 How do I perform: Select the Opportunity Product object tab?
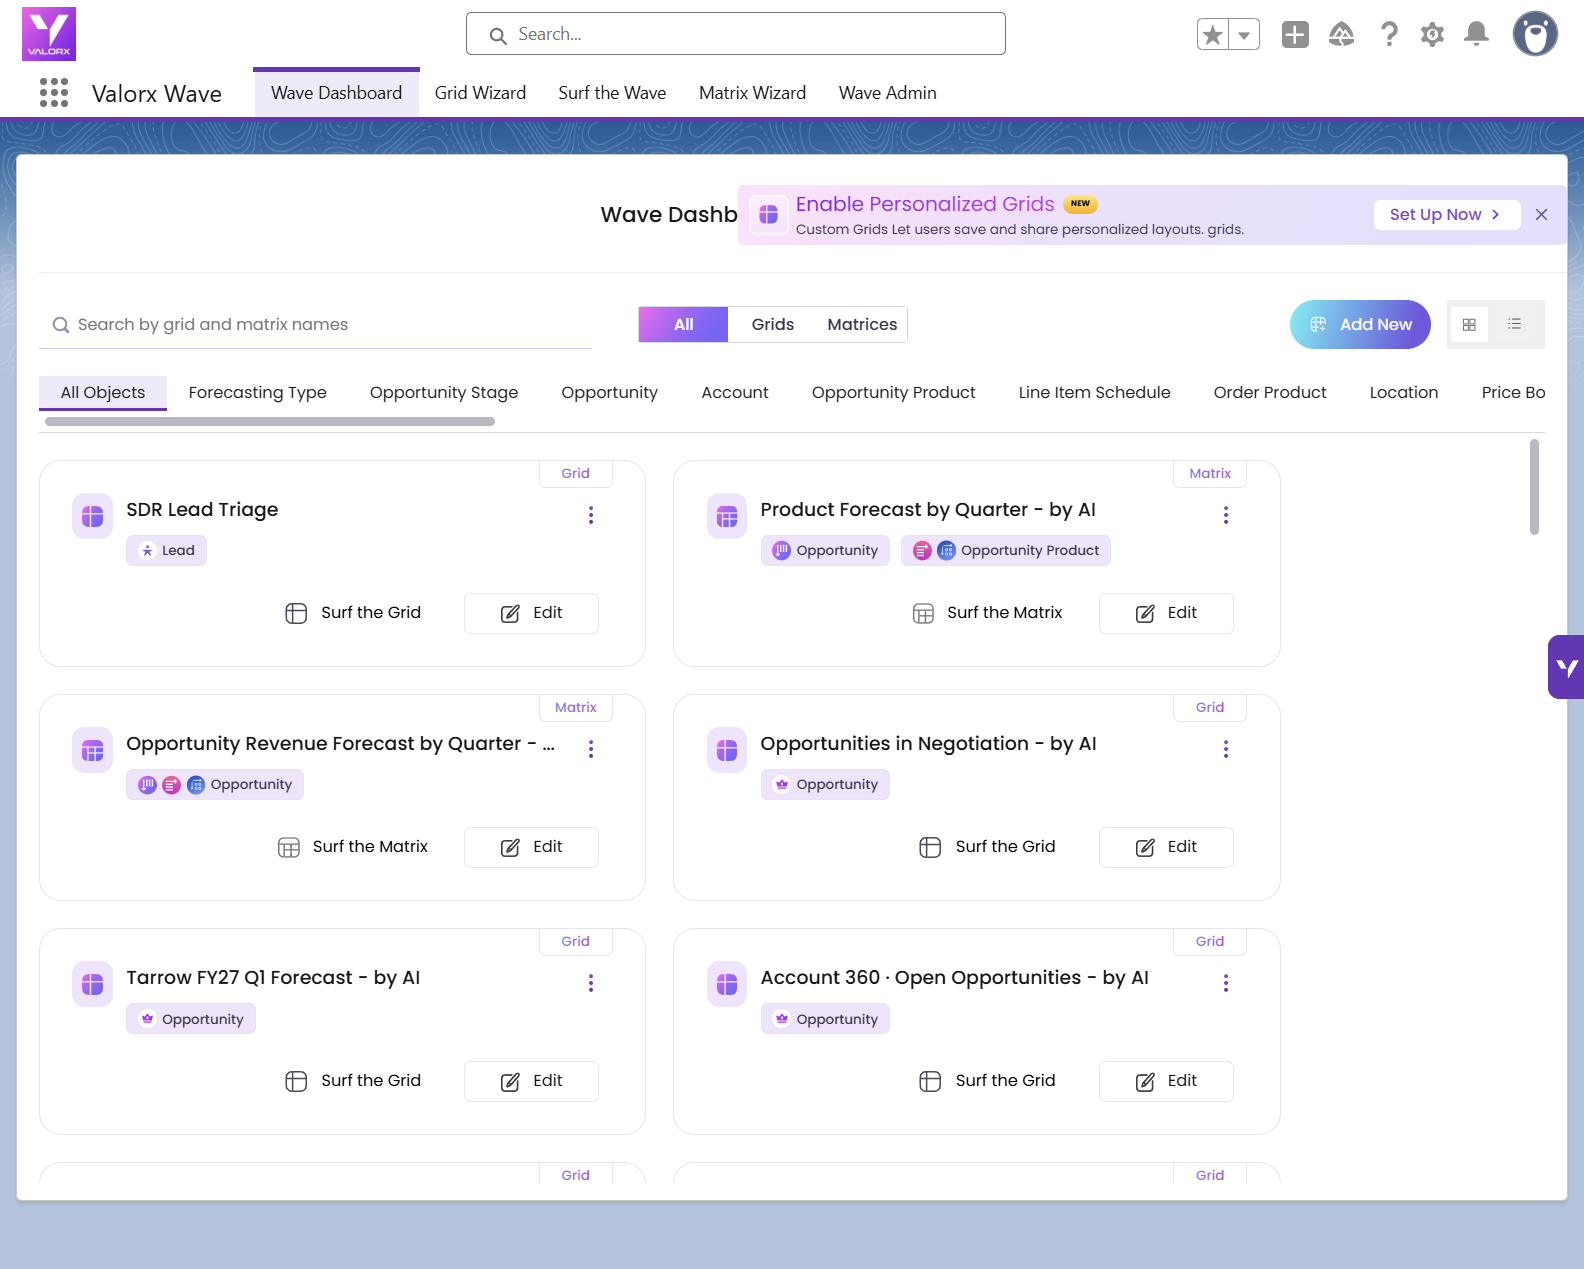point(894,393)
